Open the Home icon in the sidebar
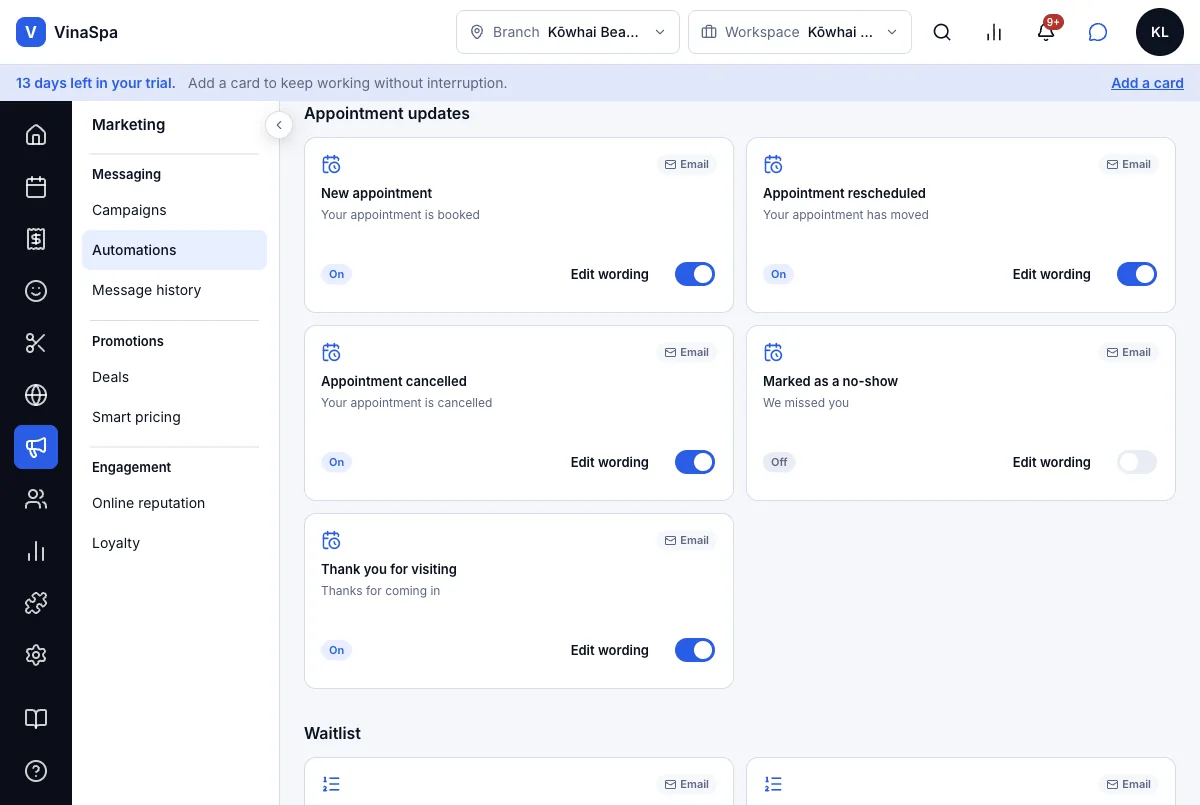 (36, 135)
